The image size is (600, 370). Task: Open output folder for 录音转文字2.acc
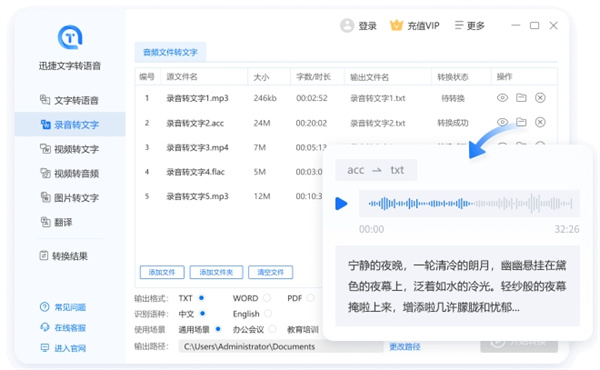[x=521, y=122]
